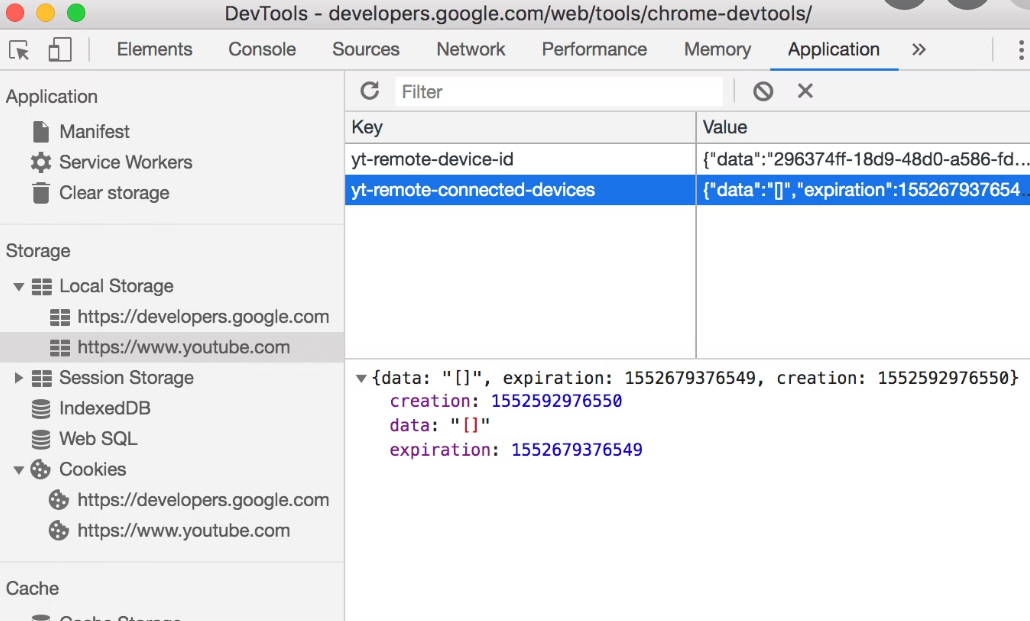
Task: Select developers.google.com under Local Storage
Action: click(x=203, y=317)
